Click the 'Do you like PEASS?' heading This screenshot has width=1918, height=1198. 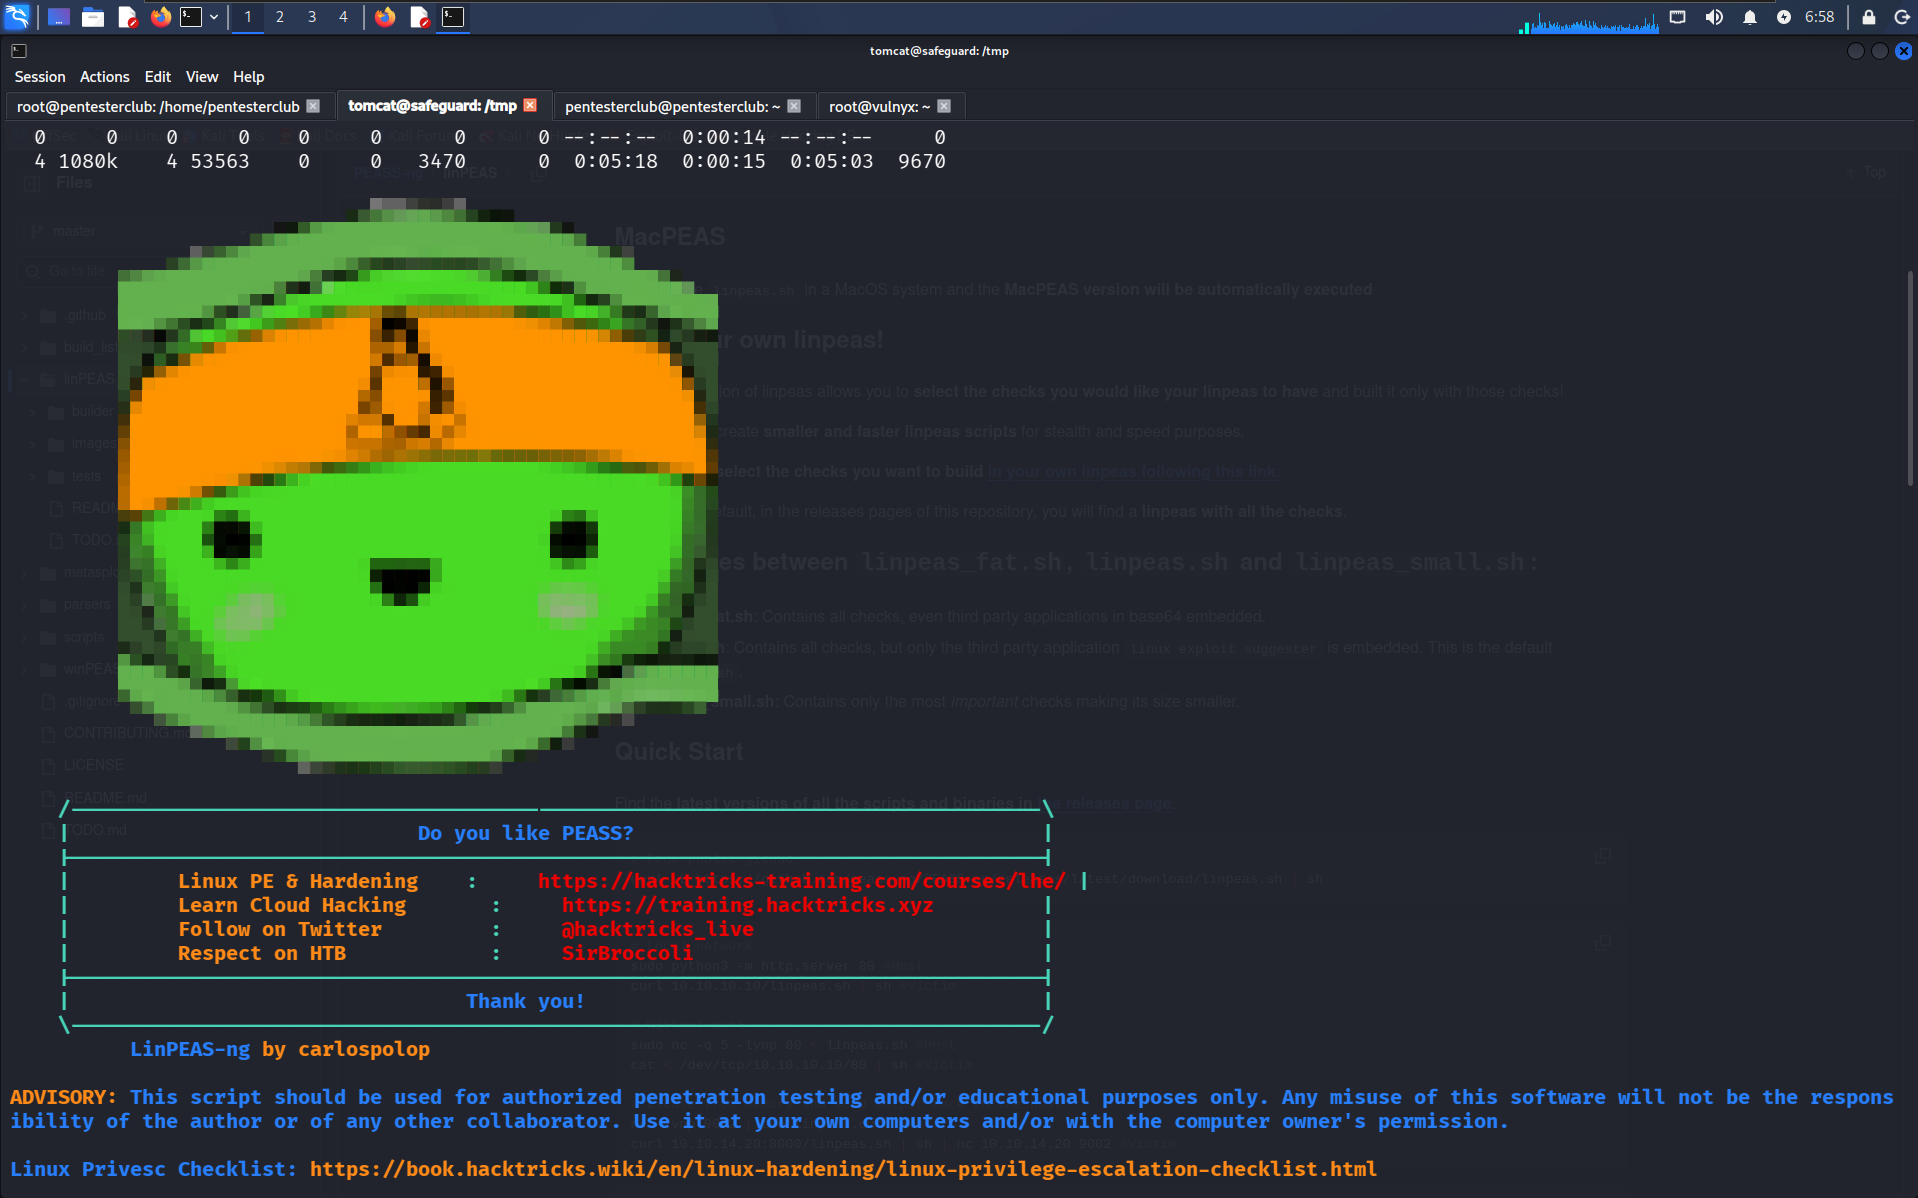(525, 833)
